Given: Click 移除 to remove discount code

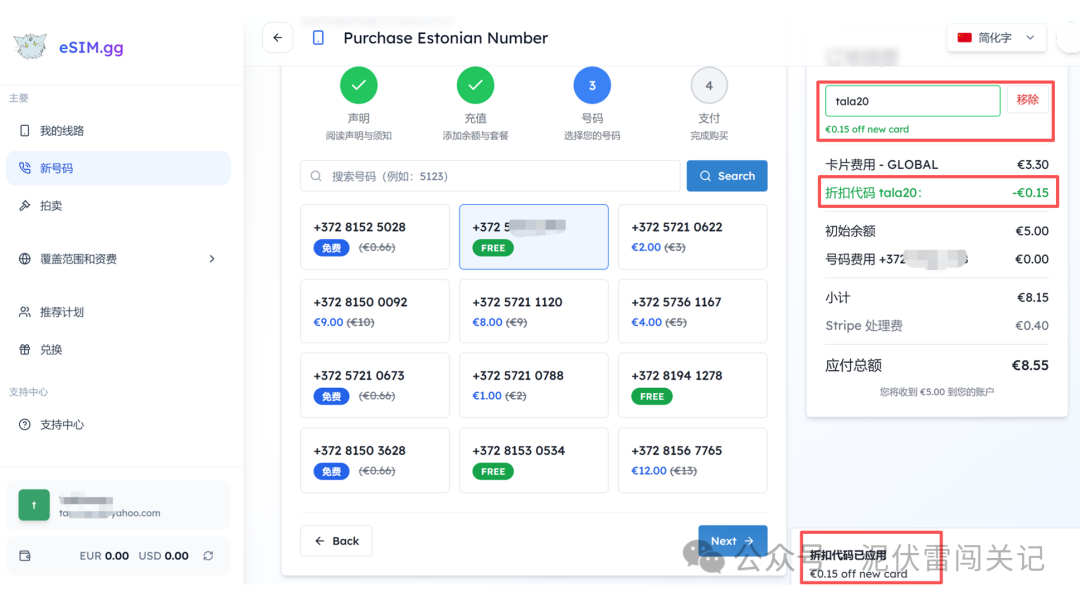Looking at the screenshot, I should tap(1027, 100).
